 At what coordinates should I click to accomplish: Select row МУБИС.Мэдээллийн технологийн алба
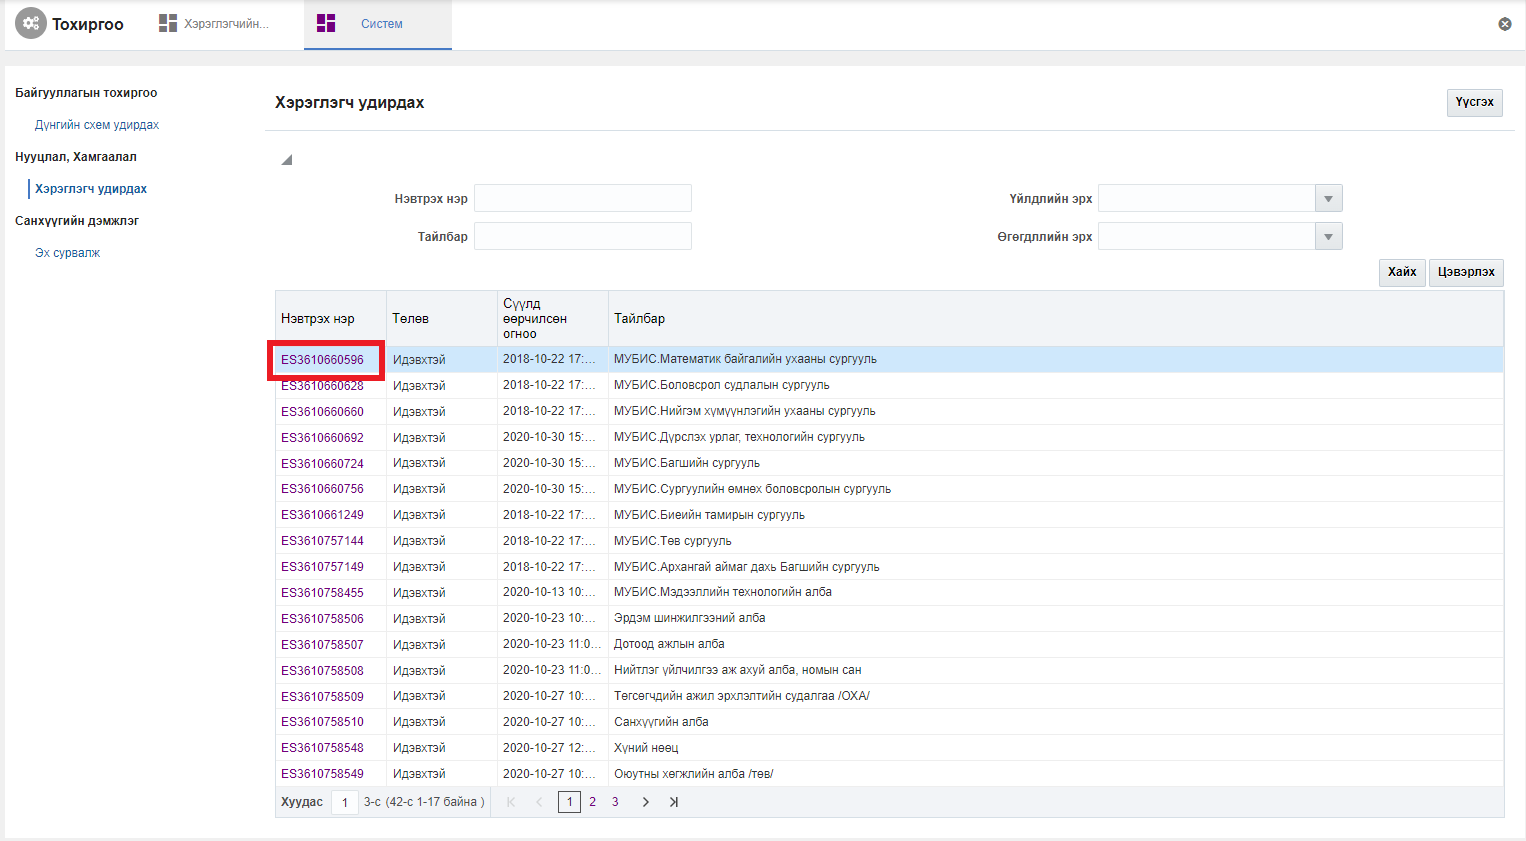click(x=889, y=593)
